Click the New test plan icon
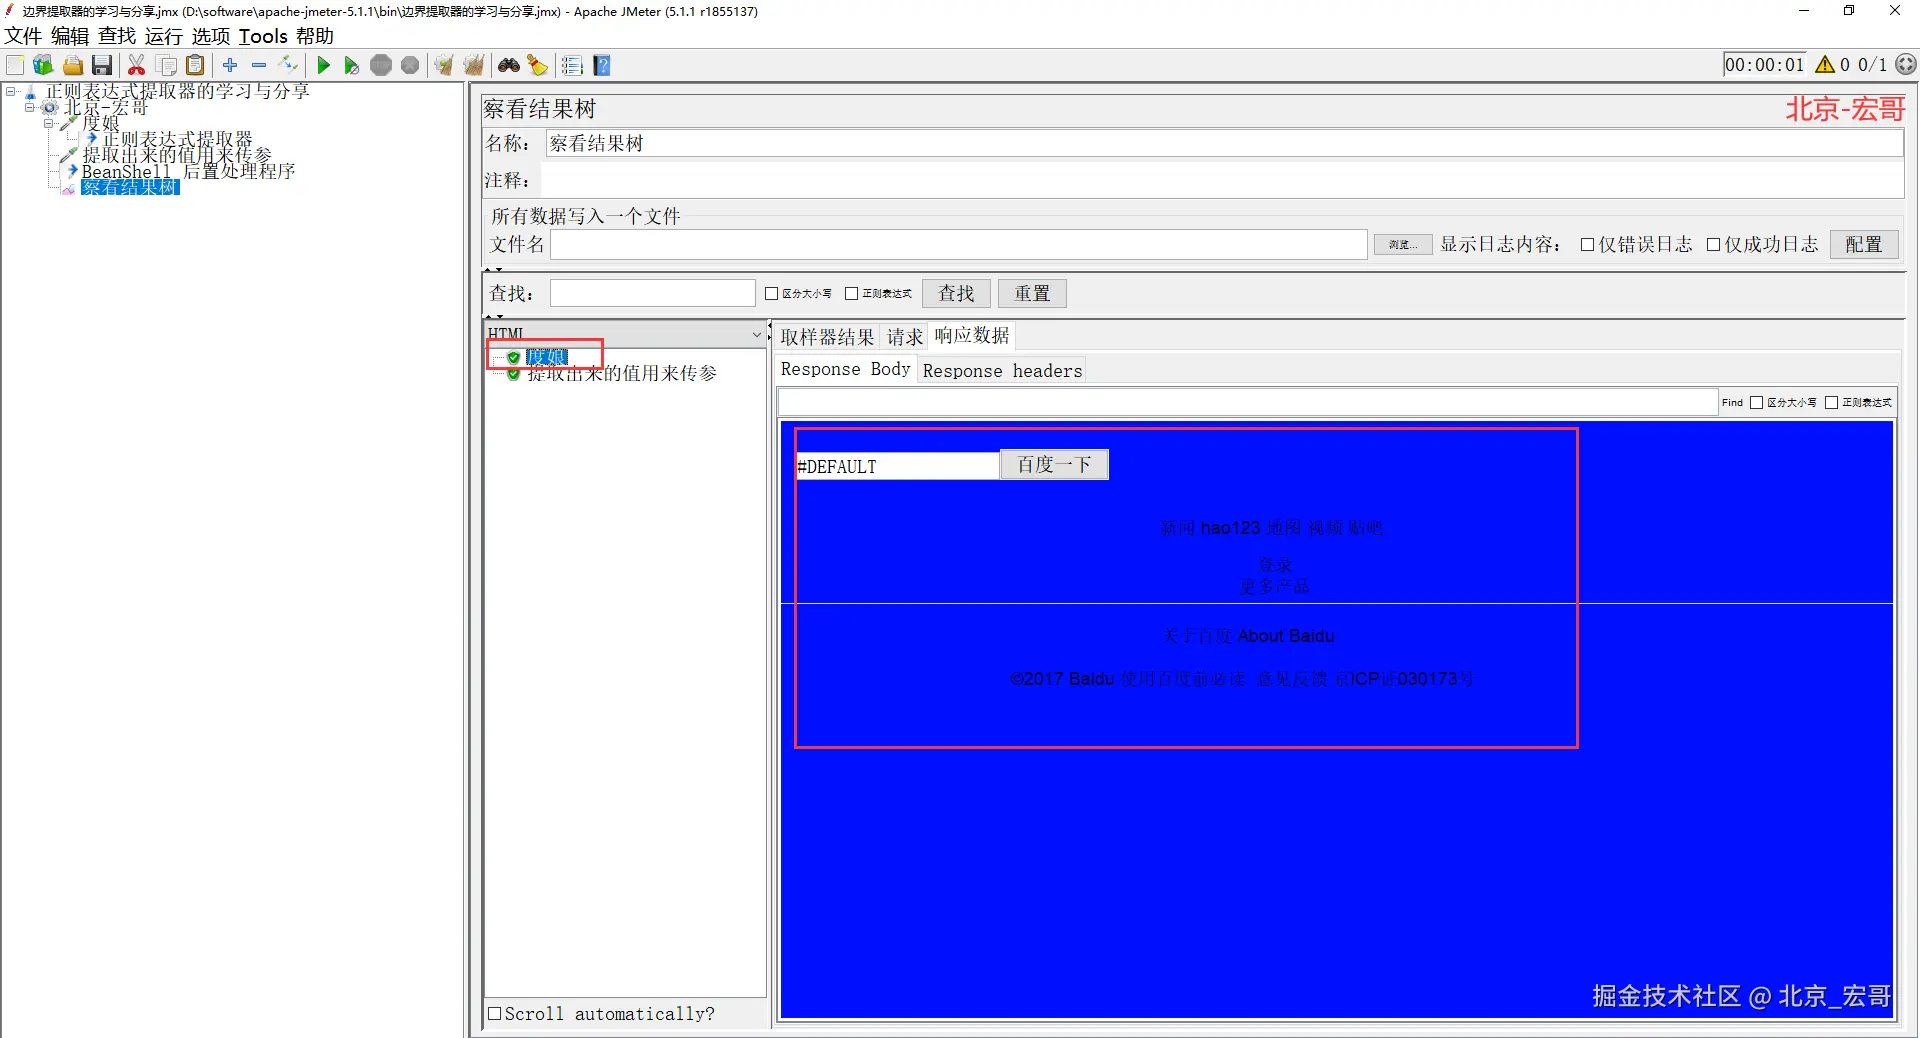1920x1038 pixels. 15,66
